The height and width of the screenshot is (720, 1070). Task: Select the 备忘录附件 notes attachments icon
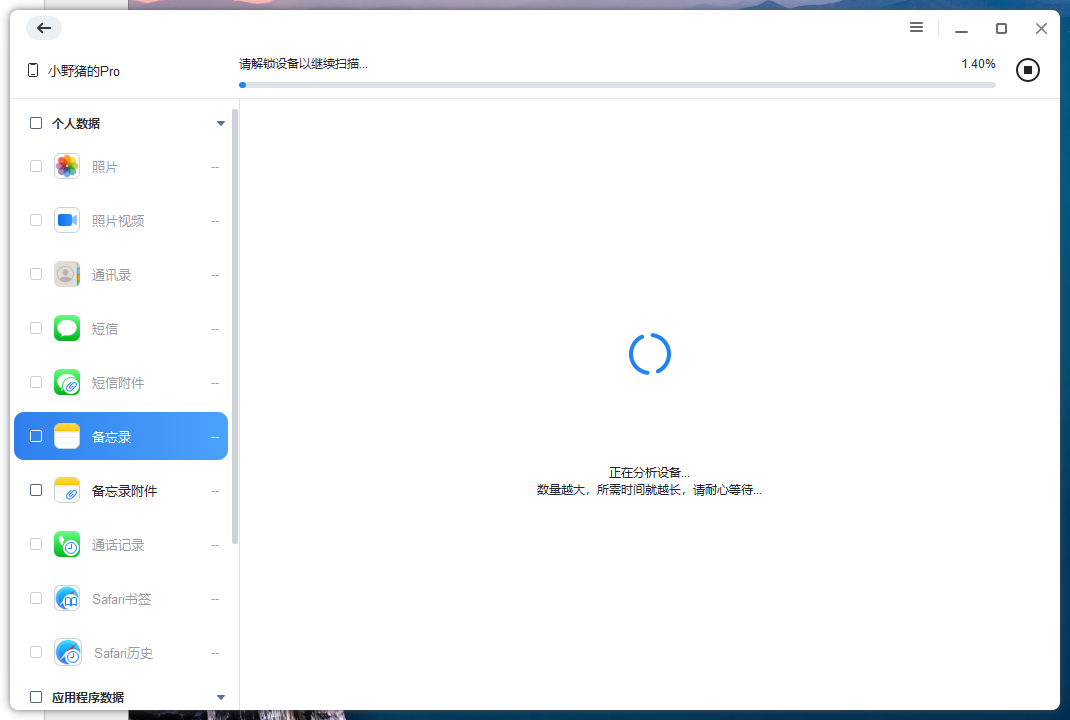pyautogui.click(x=66, y=490)
